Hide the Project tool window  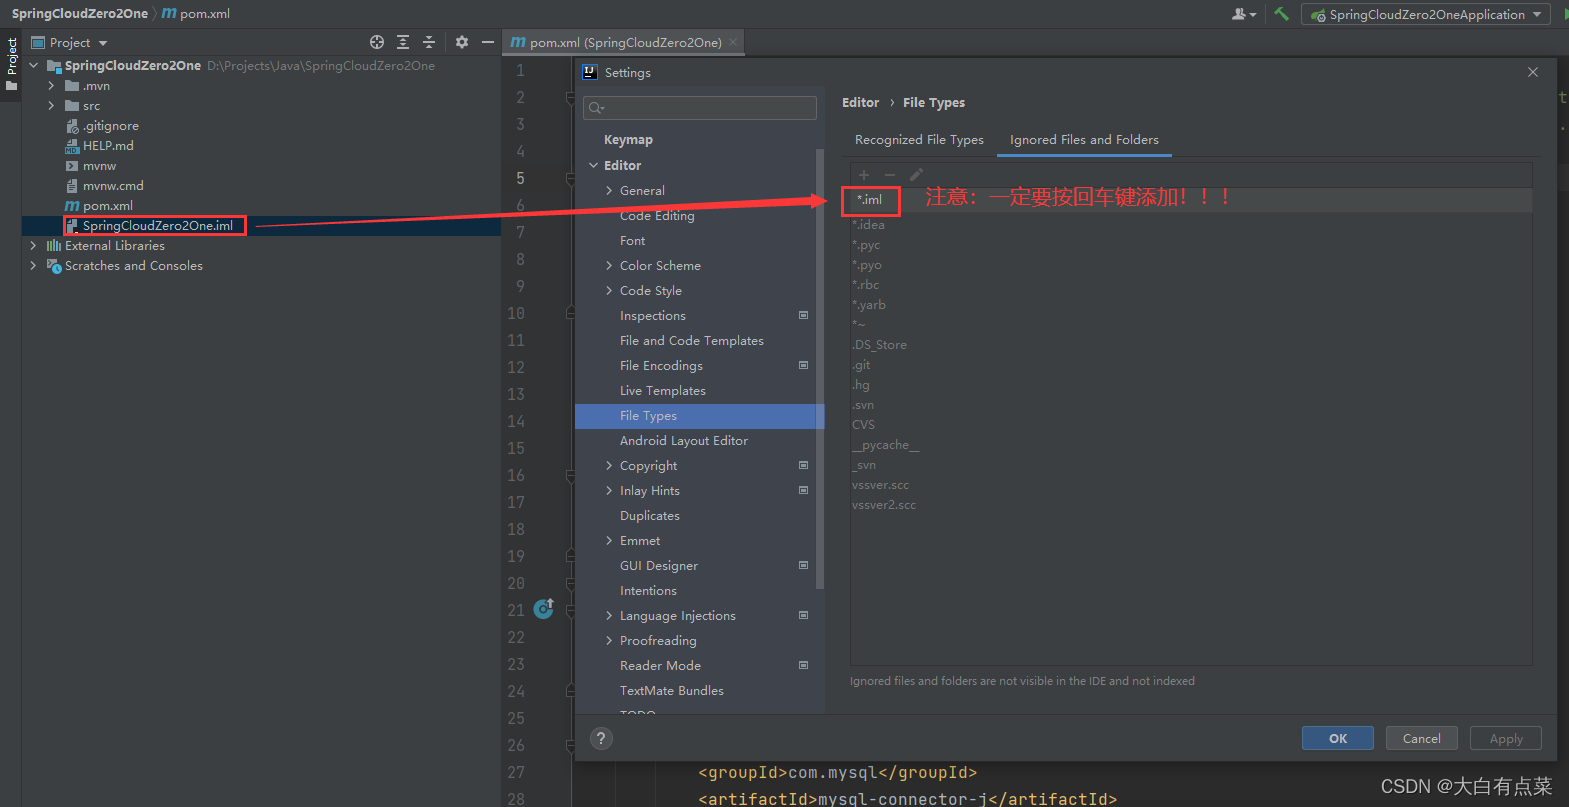[x=488, y=42]
